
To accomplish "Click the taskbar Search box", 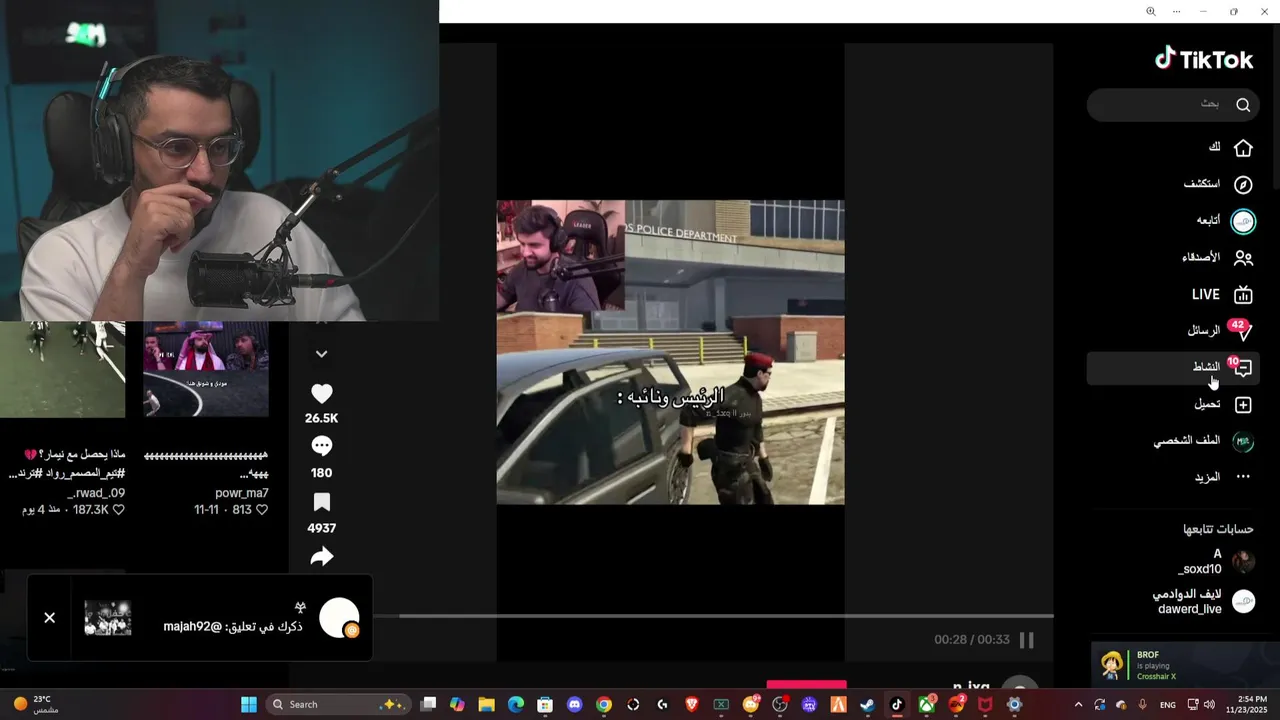I will click(337, 705).
